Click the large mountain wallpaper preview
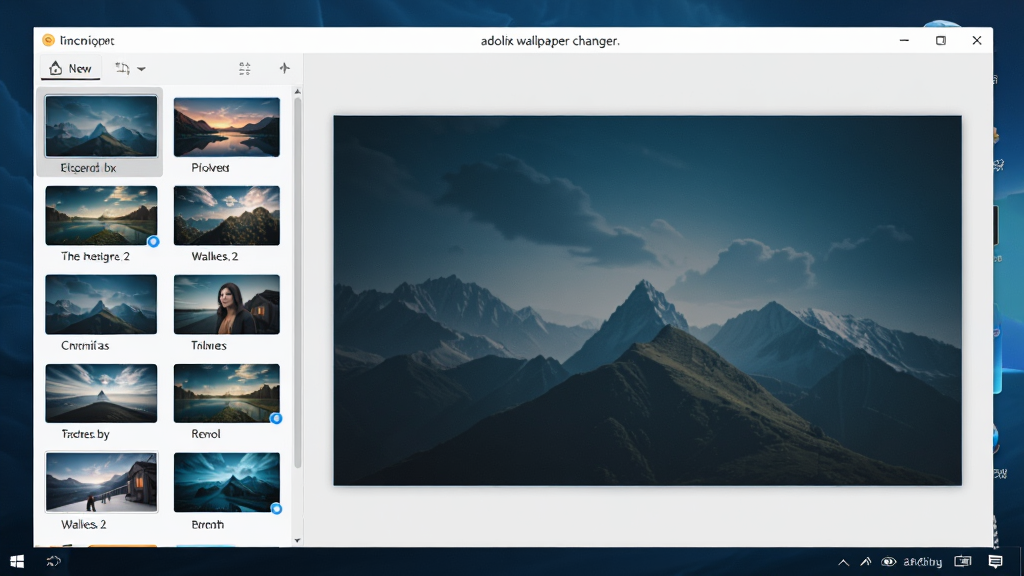Image resolution: width=1024 pixels, height=576 pixels. 647,300
